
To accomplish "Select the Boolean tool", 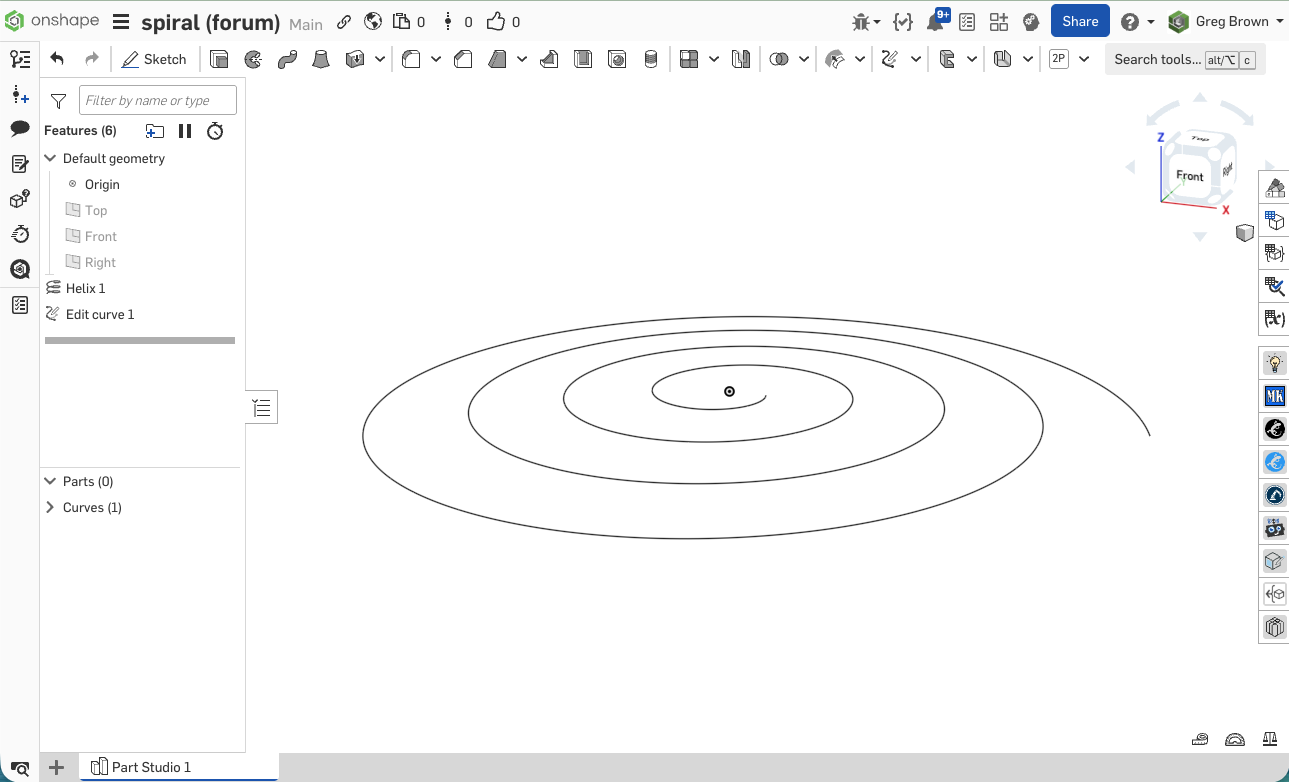I will pos(779,59).
